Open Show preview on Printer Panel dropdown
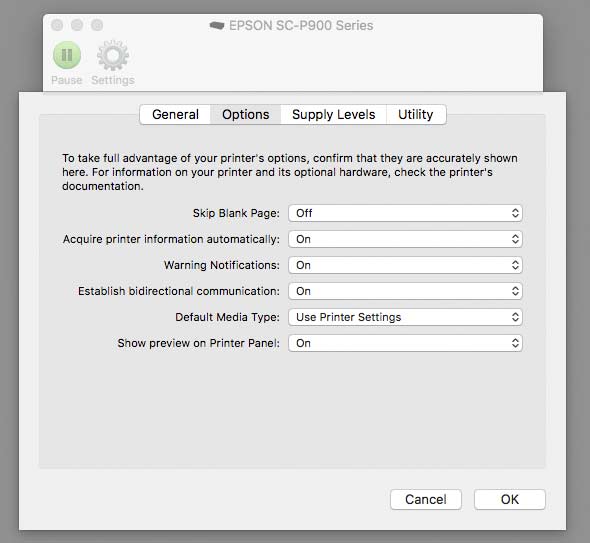This screenshot has width=590, height=543. [x=405, y=343]
